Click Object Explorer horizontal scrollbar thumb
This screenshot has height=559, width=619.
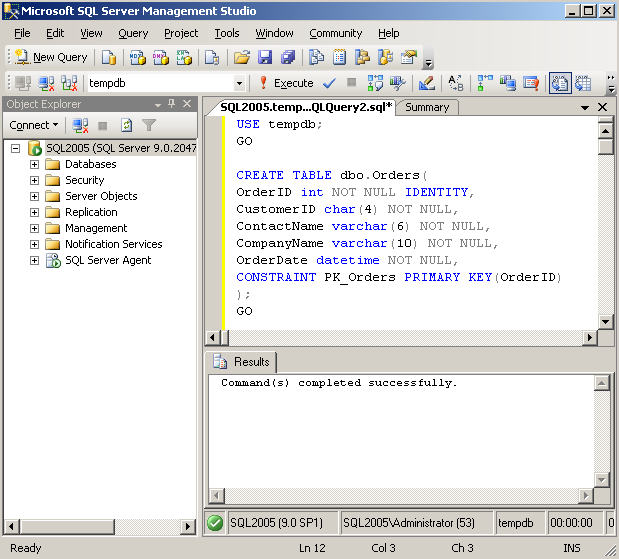(x=68, y=526)
